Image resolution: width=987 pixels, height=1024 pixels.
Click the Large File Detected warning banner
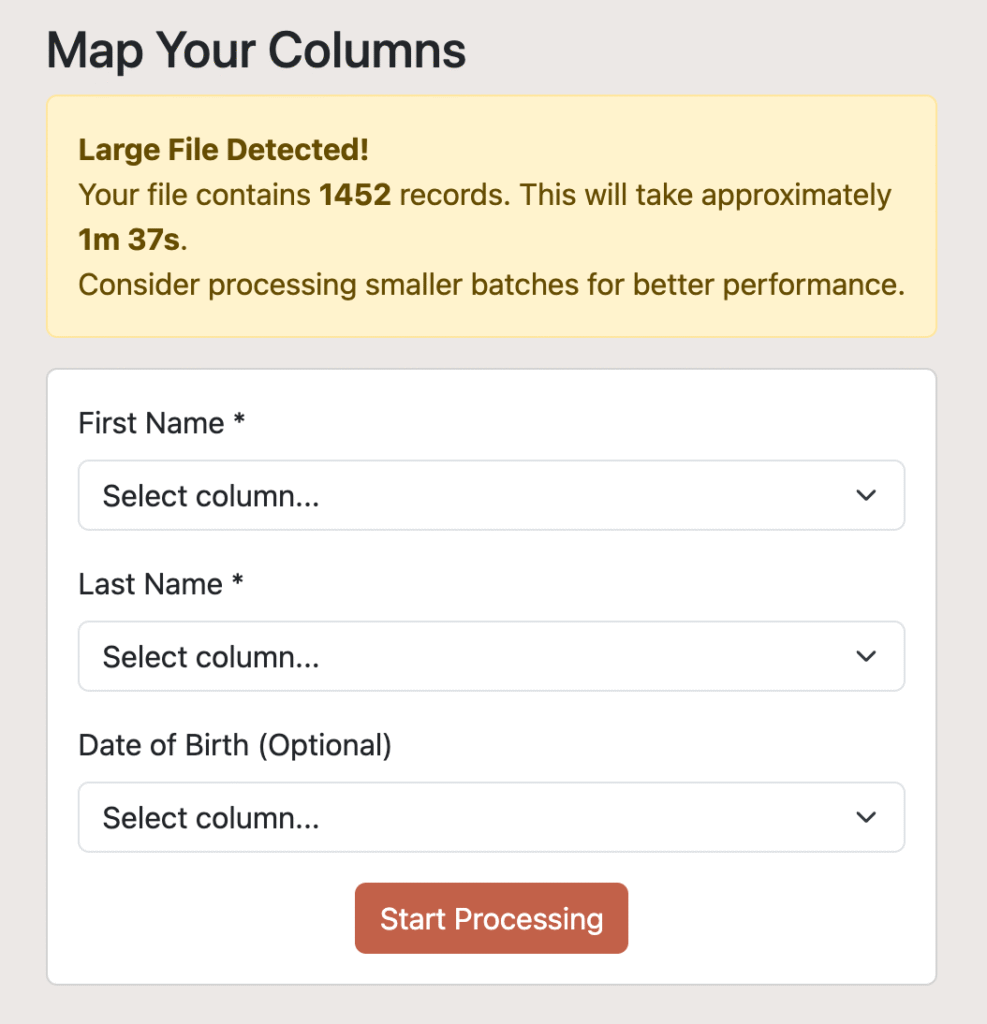tap(491, 216)
